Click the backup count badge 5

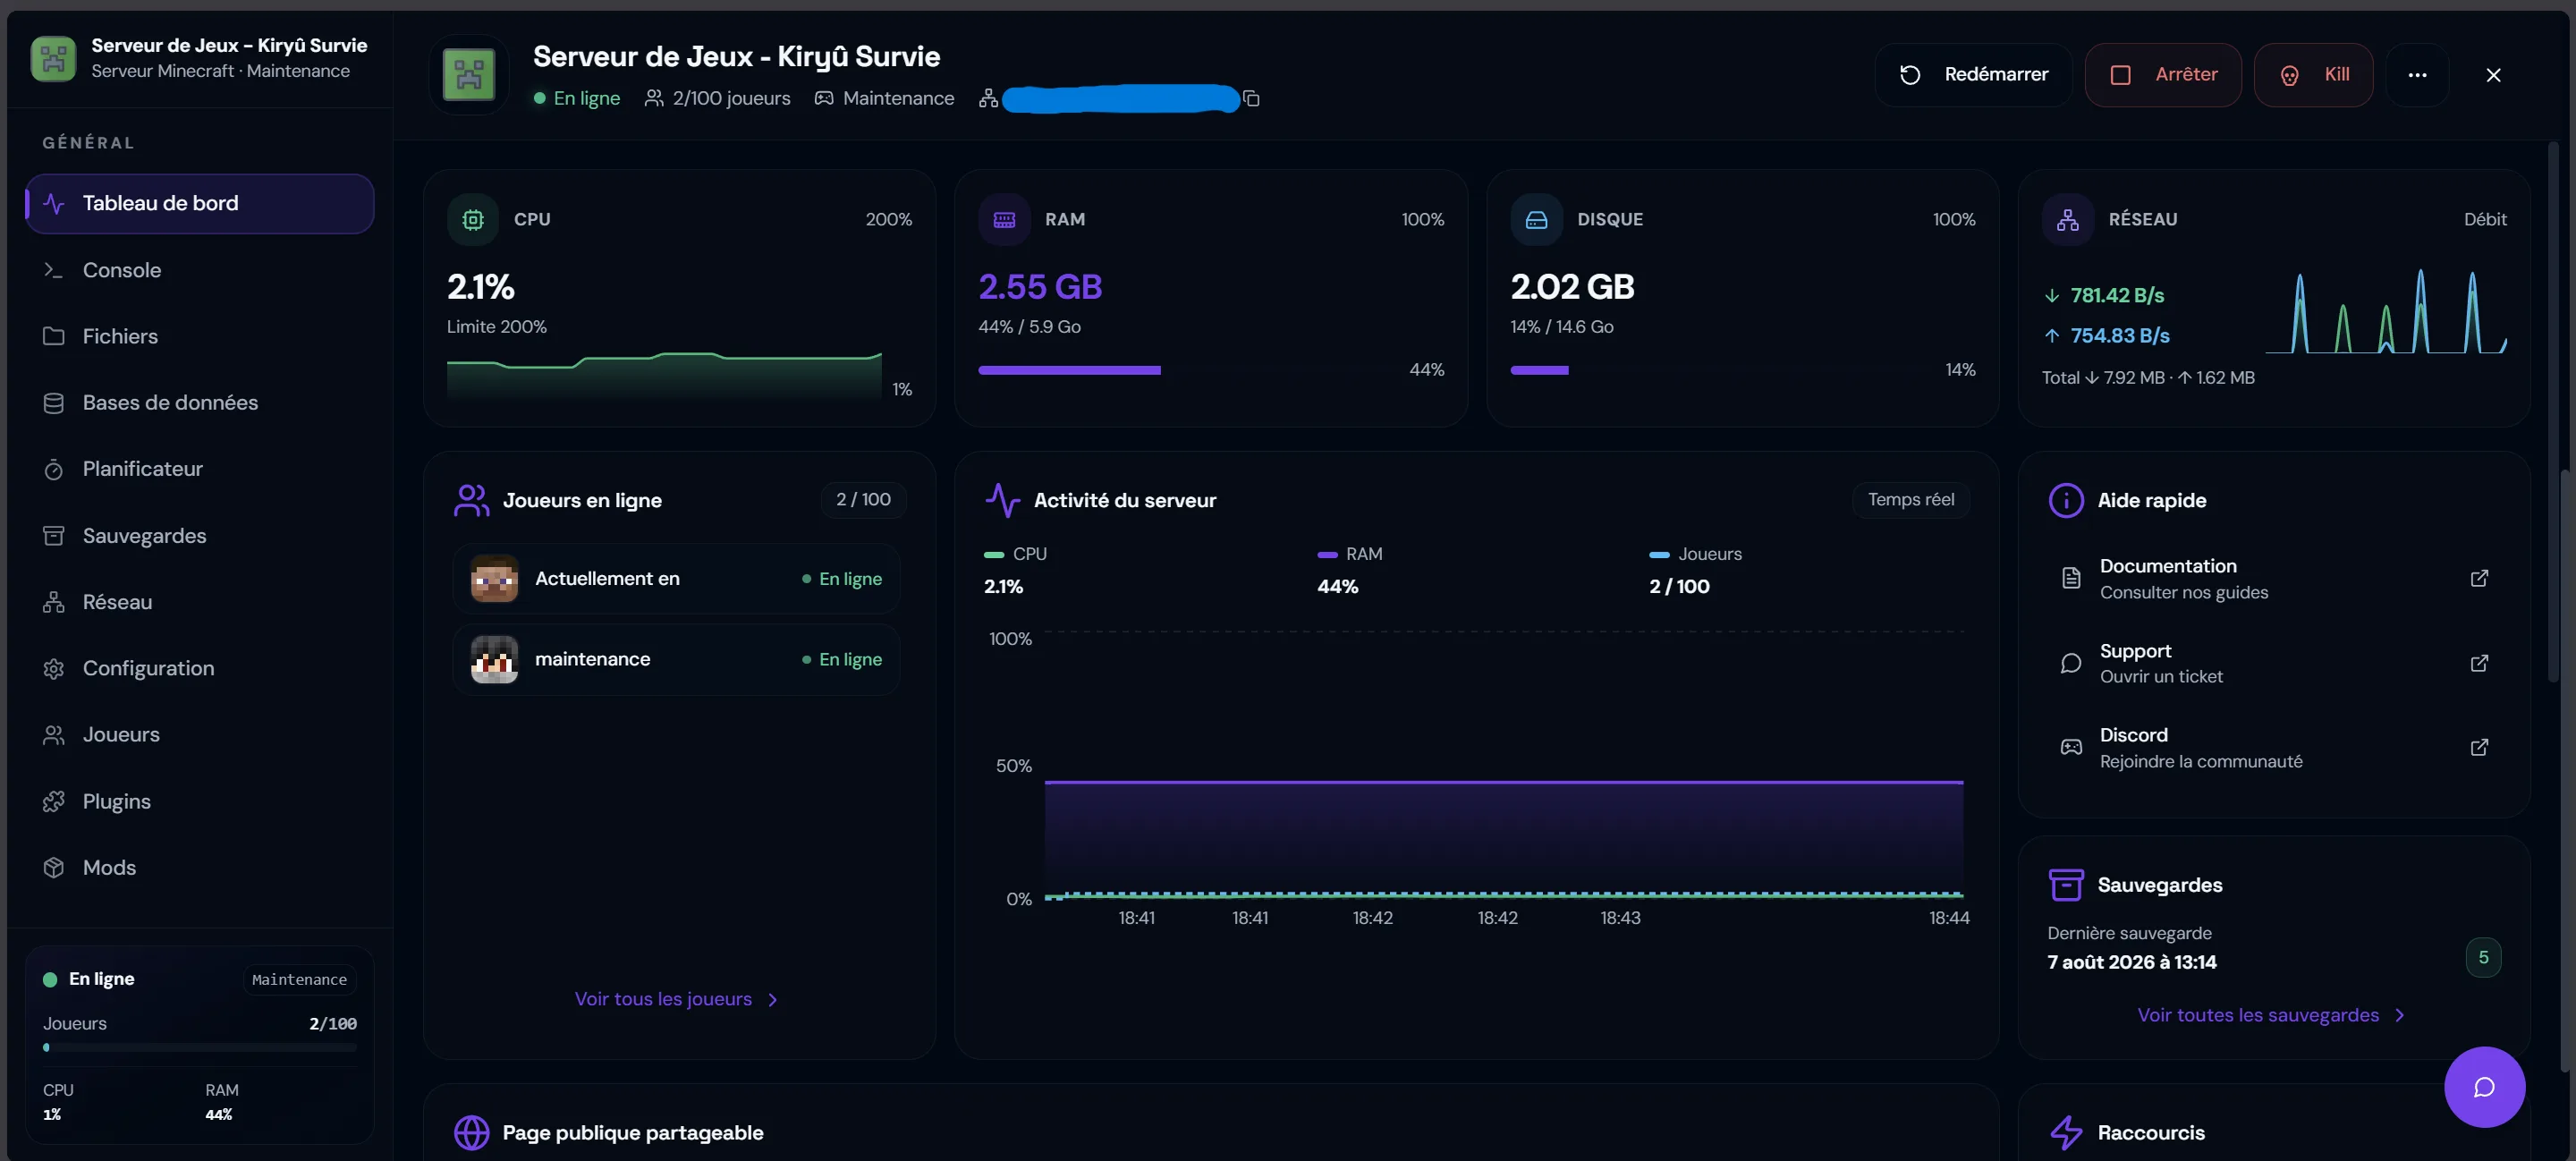coord(2483,958)
